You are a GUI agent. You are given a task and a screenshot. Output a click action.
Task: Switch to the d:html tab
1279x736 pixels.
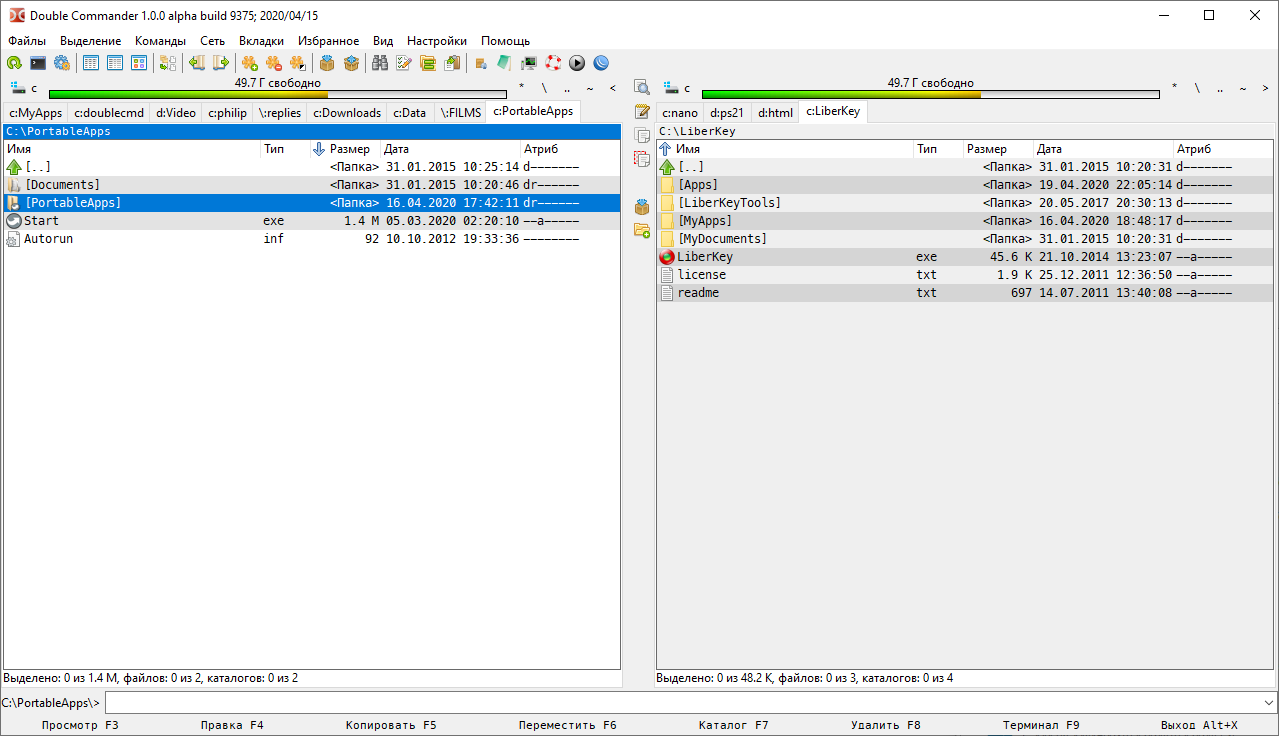click(775, 113)
